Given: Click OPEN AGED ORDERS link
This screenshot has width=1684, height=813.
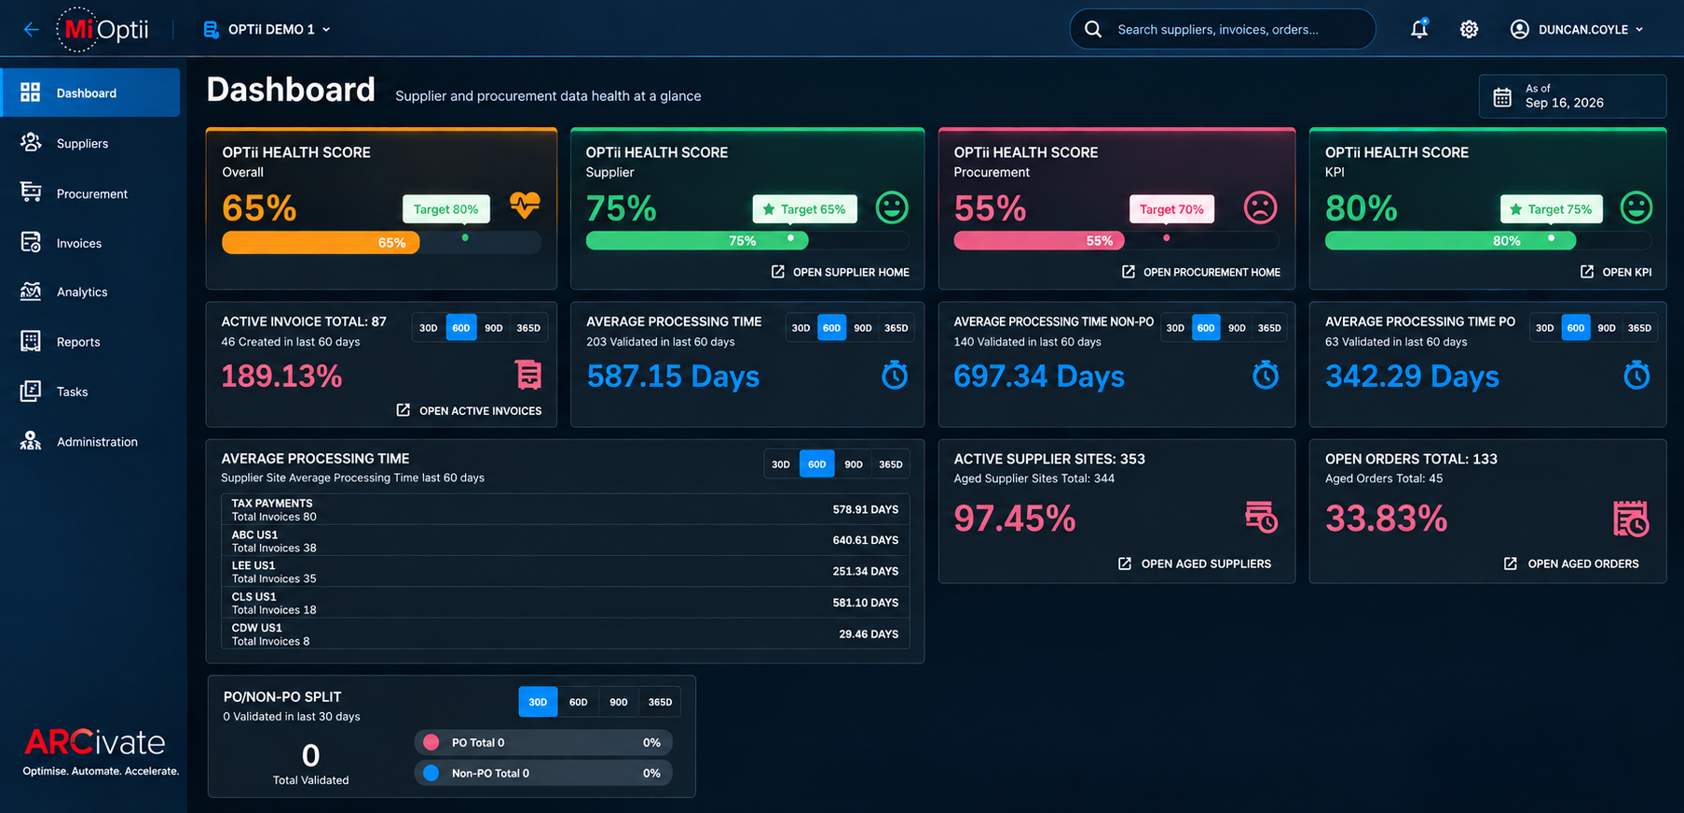Looking at the screenshot, I should point(1571,564).
